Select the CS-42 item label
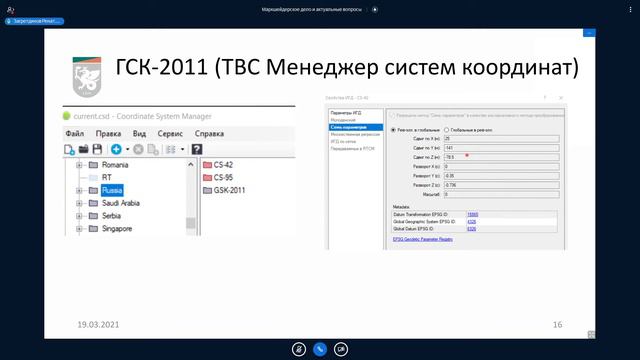Image resolution: width=640 pixels, height=360 pixels. click(223, 165)
